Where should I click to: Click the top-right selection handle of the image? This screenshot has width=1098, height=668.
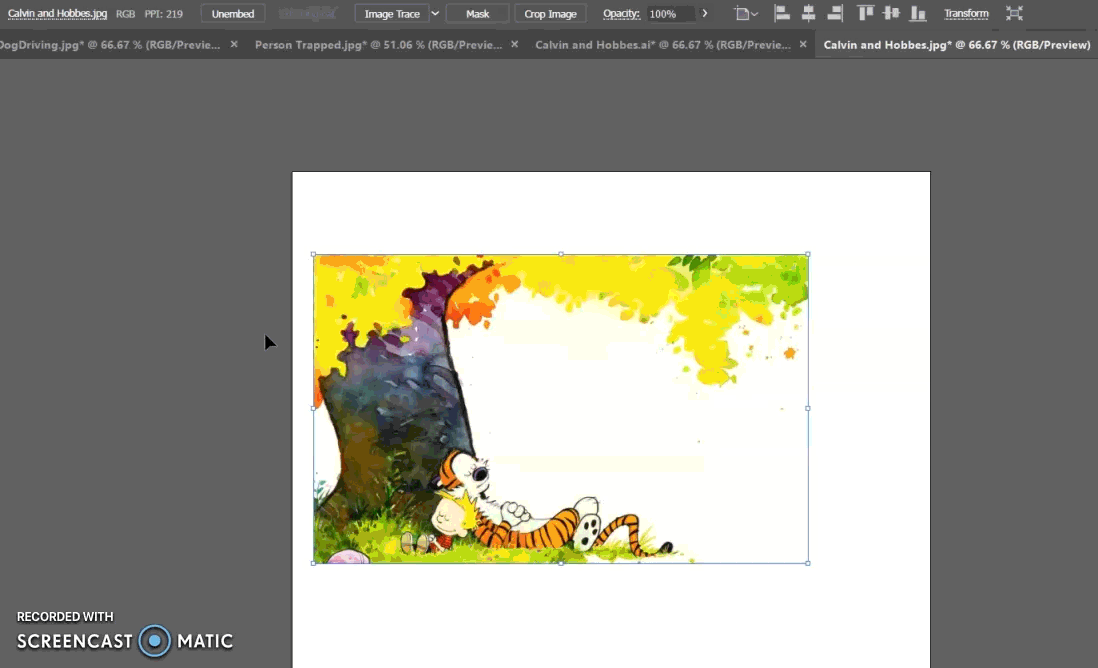808,254
